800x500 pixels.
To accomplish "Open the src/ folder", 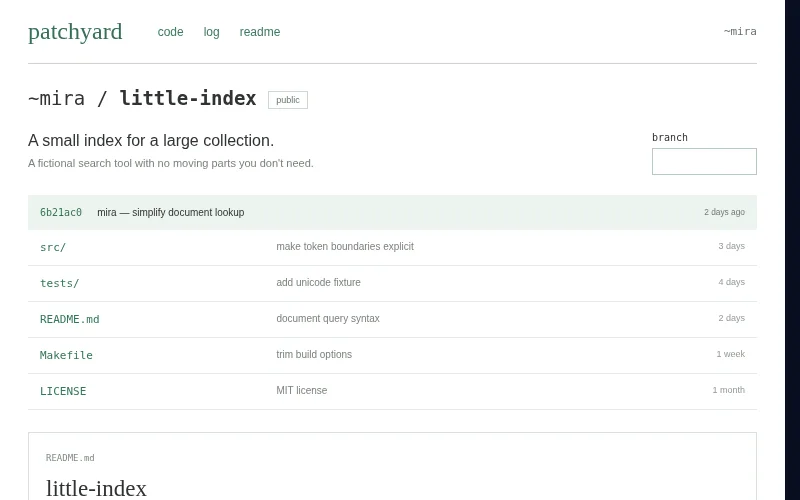I will [53, 247].
